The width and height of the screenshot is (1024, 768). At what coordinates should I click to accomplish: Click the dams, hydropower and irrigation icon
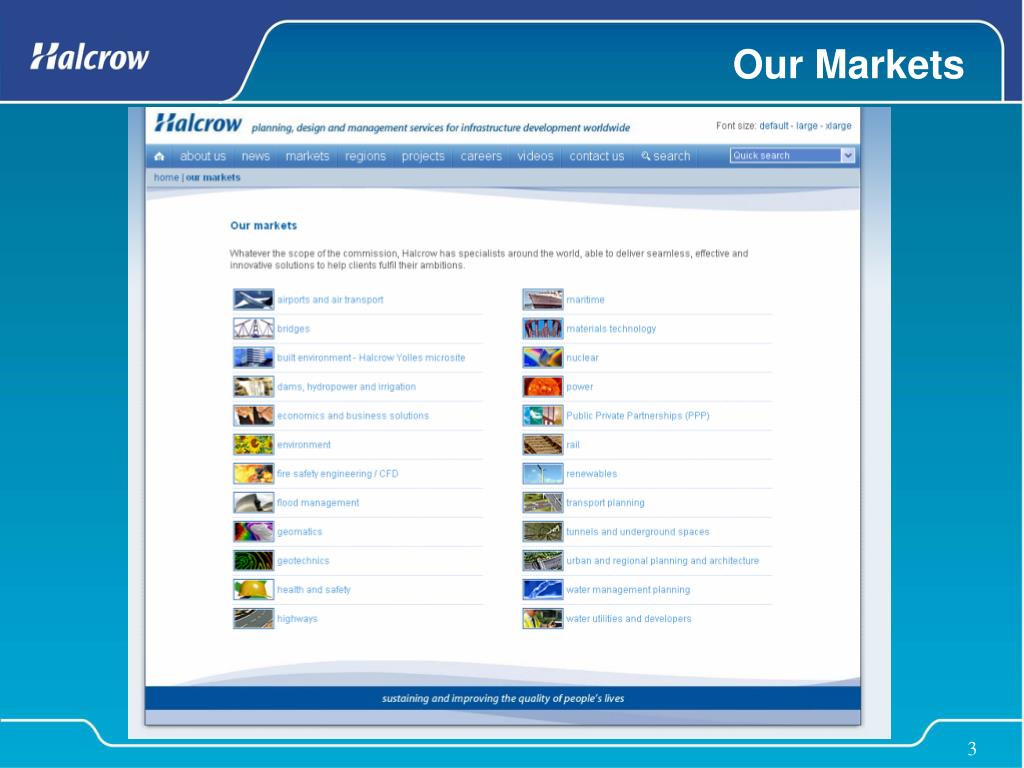click(253, 387)
